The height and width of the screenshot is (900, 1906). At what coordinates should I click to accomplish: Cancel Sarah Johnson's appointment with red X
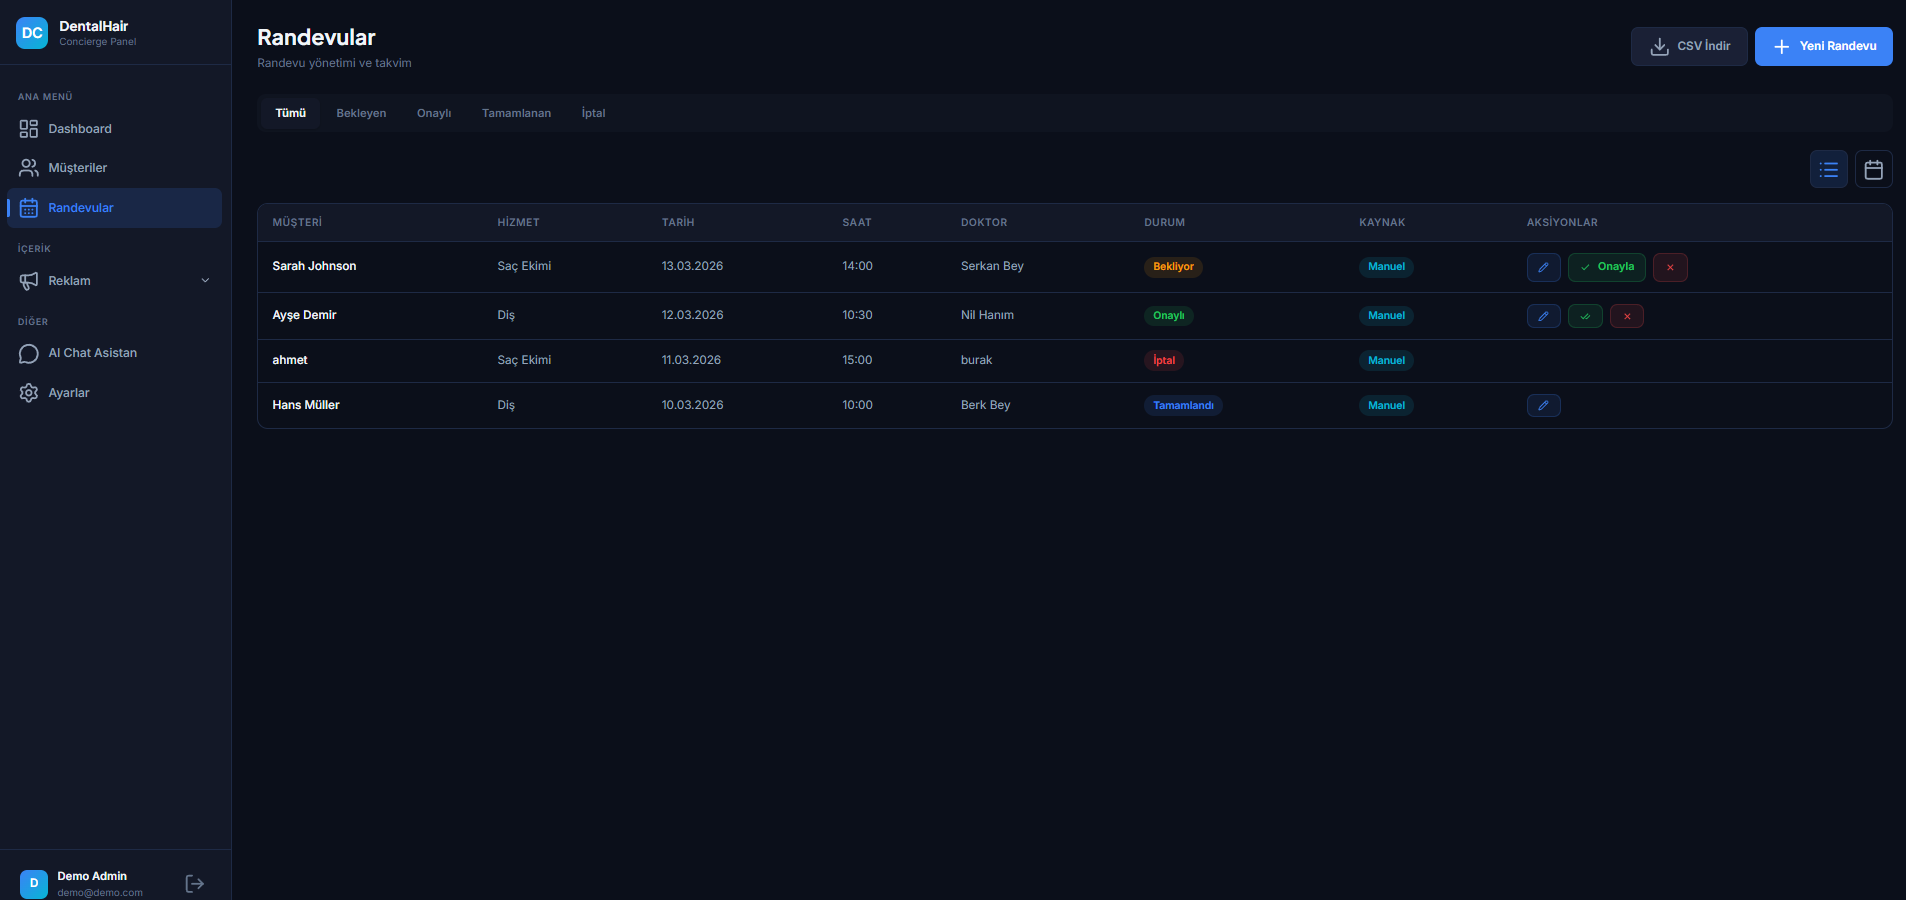1669,267
